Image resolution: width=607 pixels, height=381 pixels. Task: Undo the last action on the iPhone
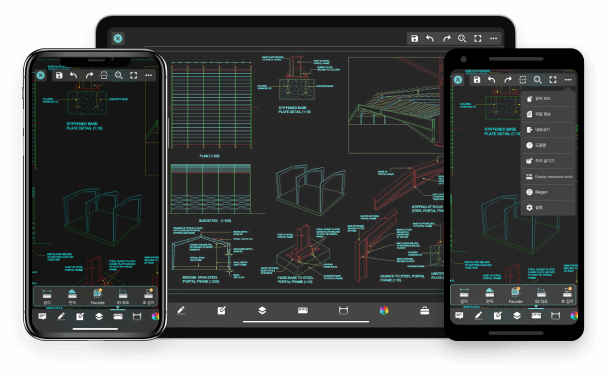coord(74,75)
